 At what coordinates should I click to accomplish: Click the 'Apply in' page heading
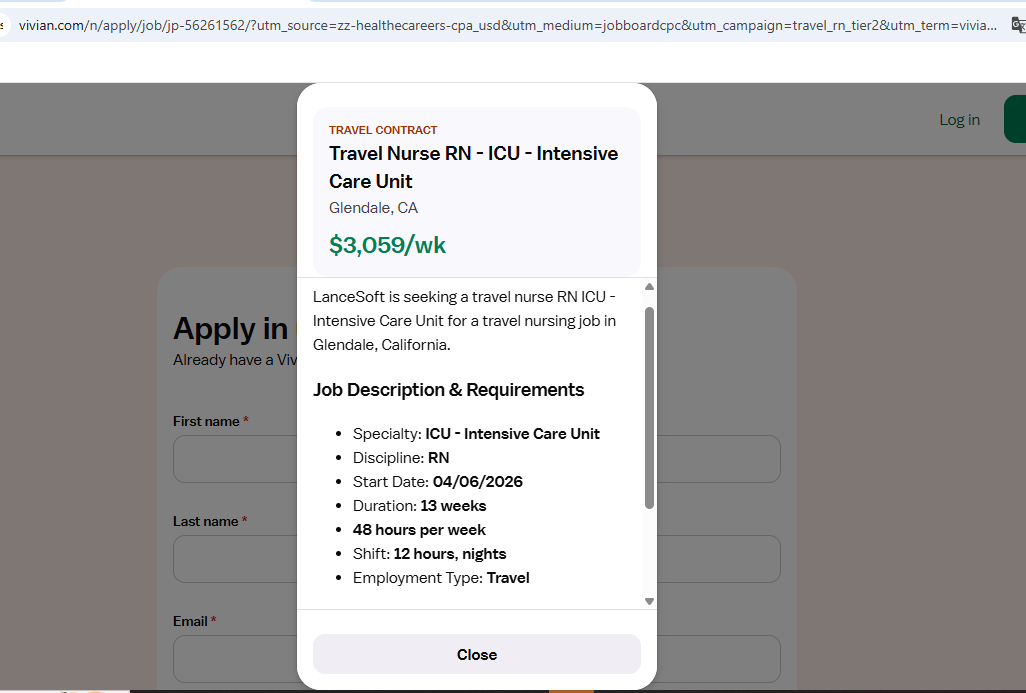point(230,329)
